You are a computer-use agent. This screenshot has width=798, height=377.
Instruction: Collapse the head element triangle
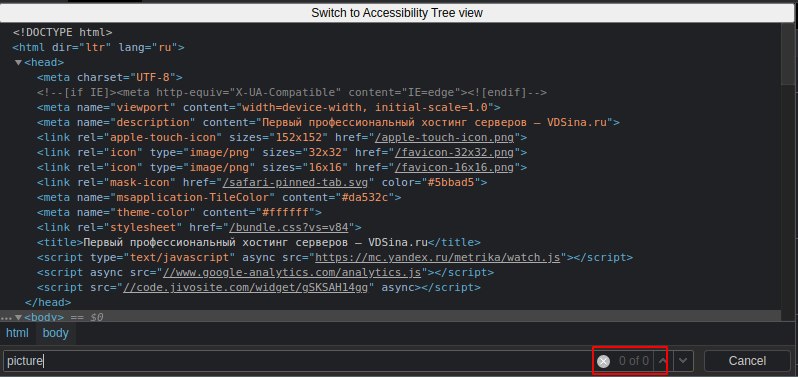(x=18, y=63)
